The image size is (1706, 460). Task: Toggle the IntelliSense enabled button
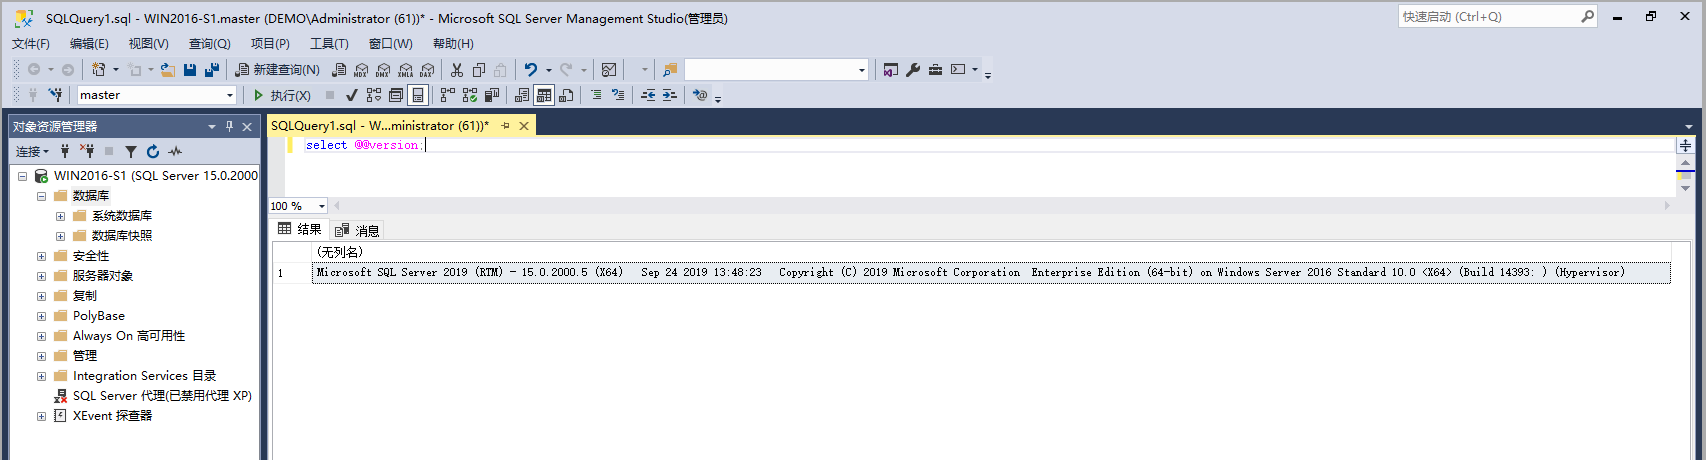click(x=418, y=95)
